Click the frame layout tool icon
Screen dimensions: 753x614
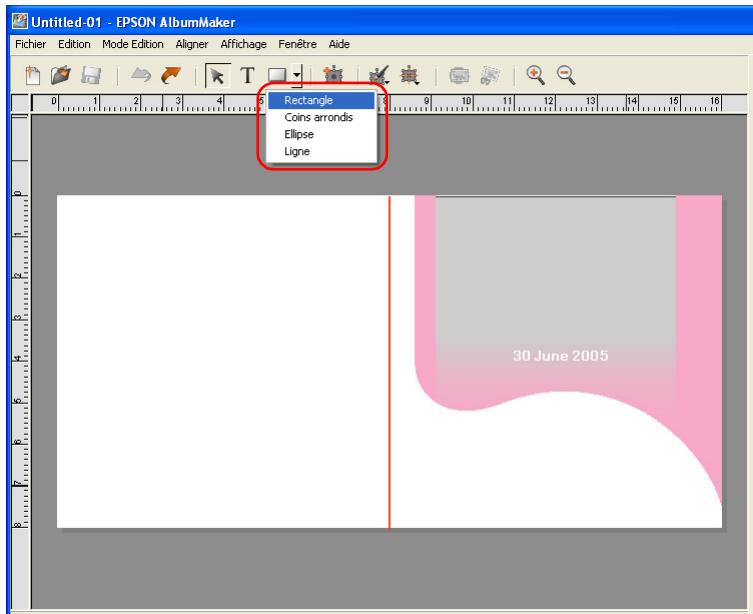pyautogui.click(x=410, y=75)
